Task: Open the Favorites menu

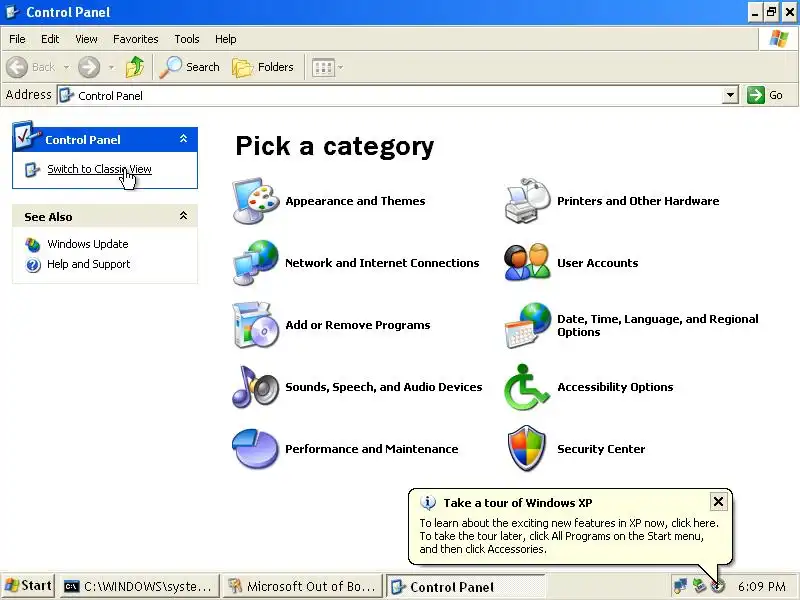Action: (136, 39)
